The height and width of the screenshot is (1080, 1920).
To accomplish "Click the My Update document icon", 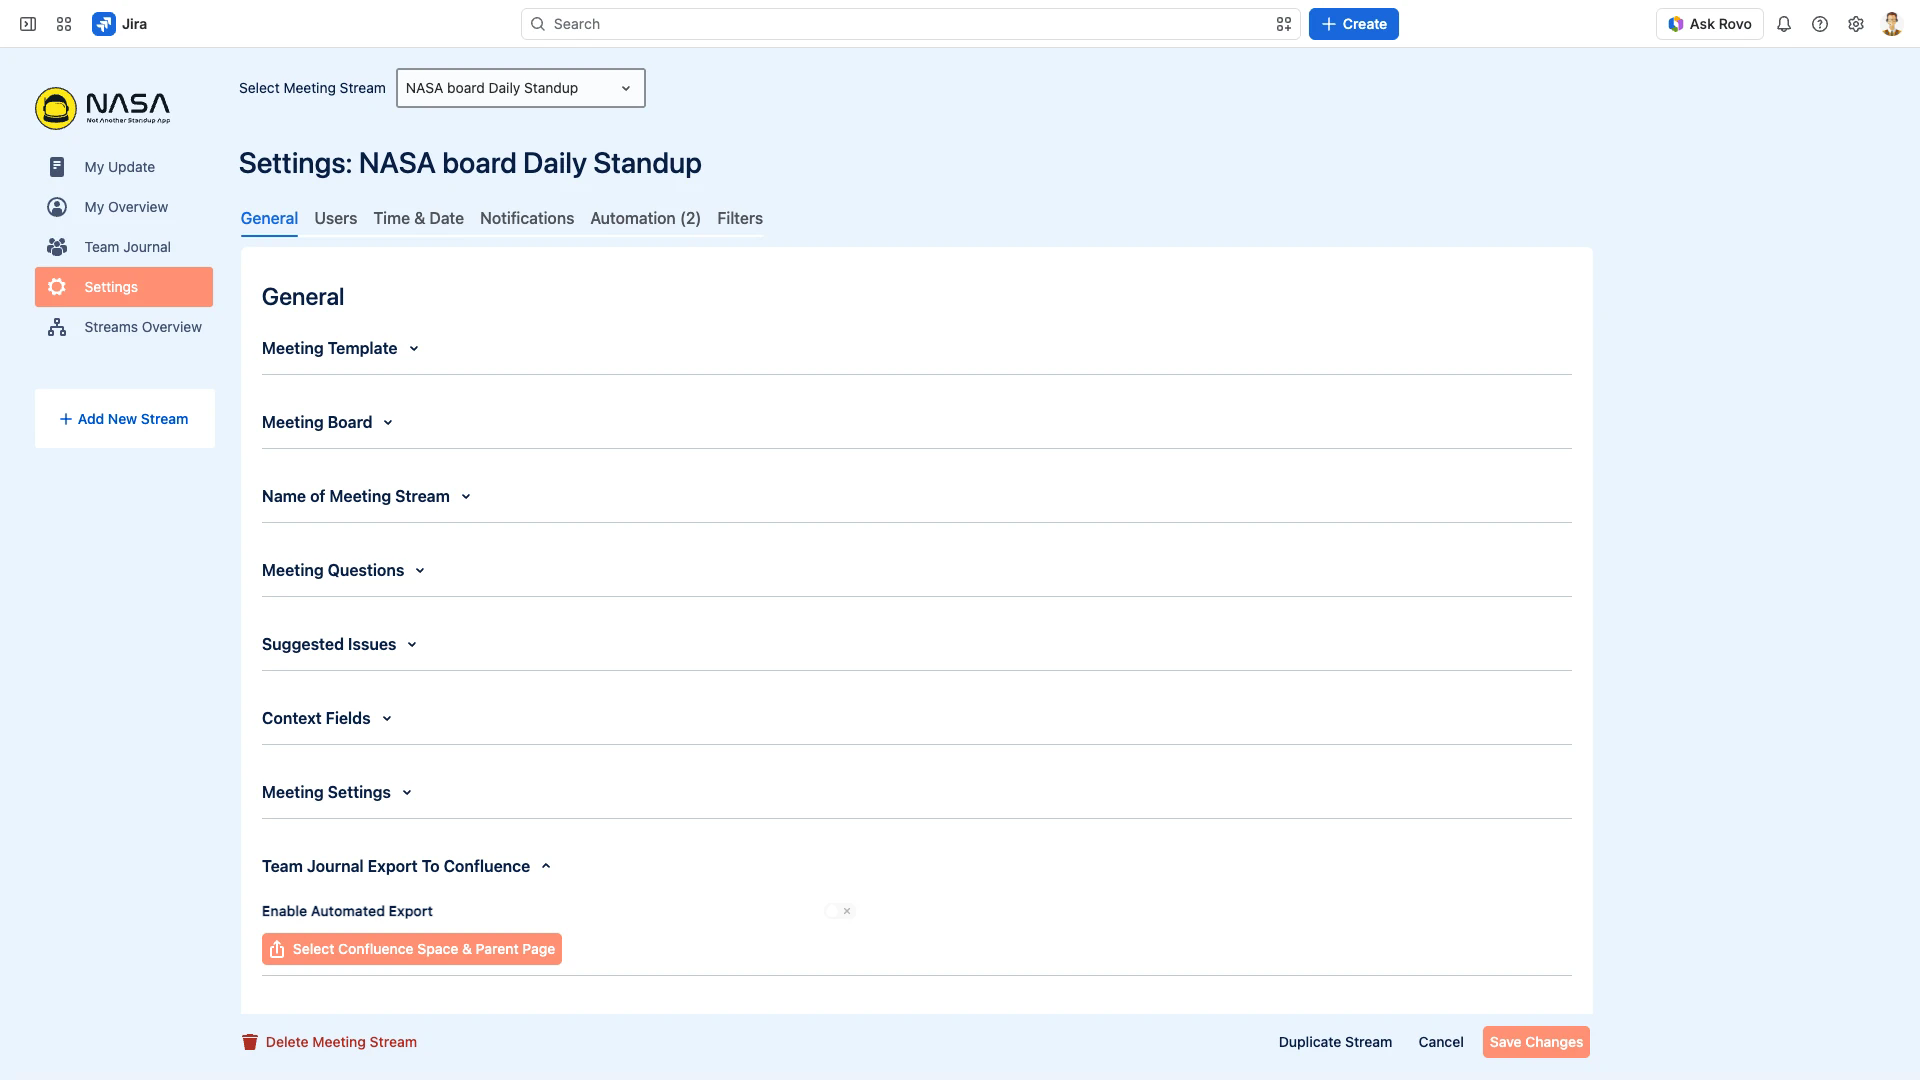I will (x=57, y=167).
